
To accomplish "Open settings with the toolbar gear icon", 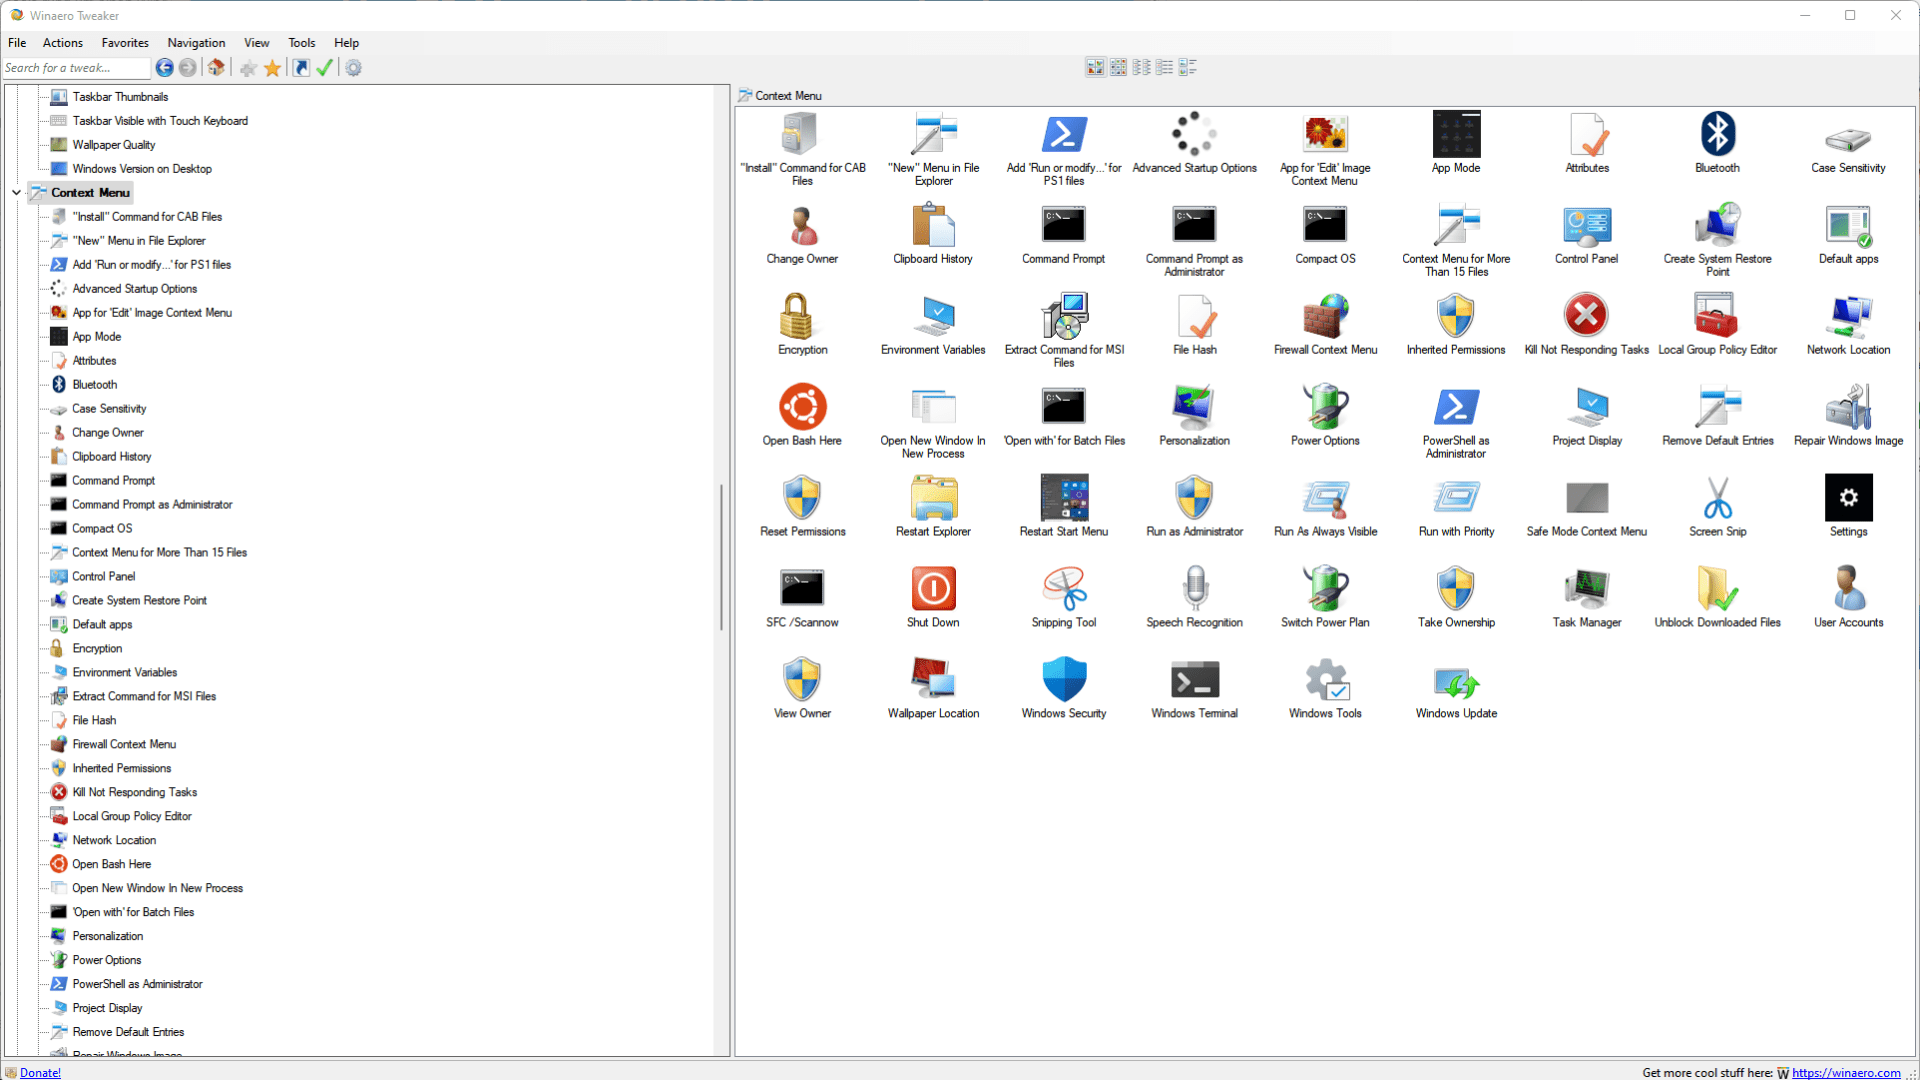I will point(354,68).
